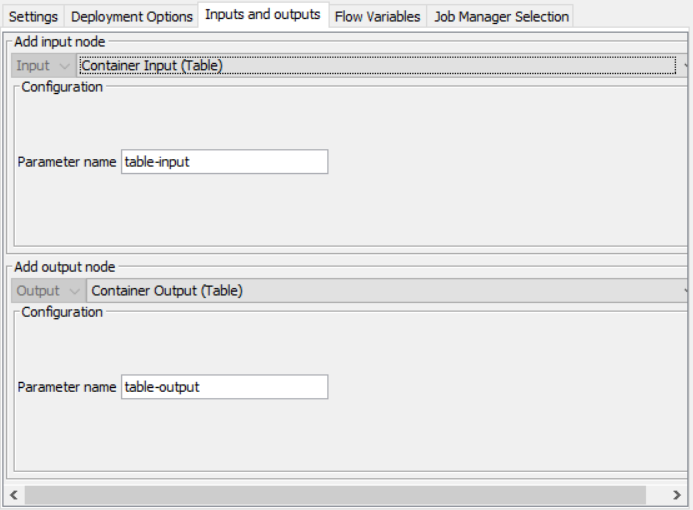Image resolution: width=693 pixels, height=510 pixels.
Task: Open the Deployment Options tab
Action: pos(131,16)
